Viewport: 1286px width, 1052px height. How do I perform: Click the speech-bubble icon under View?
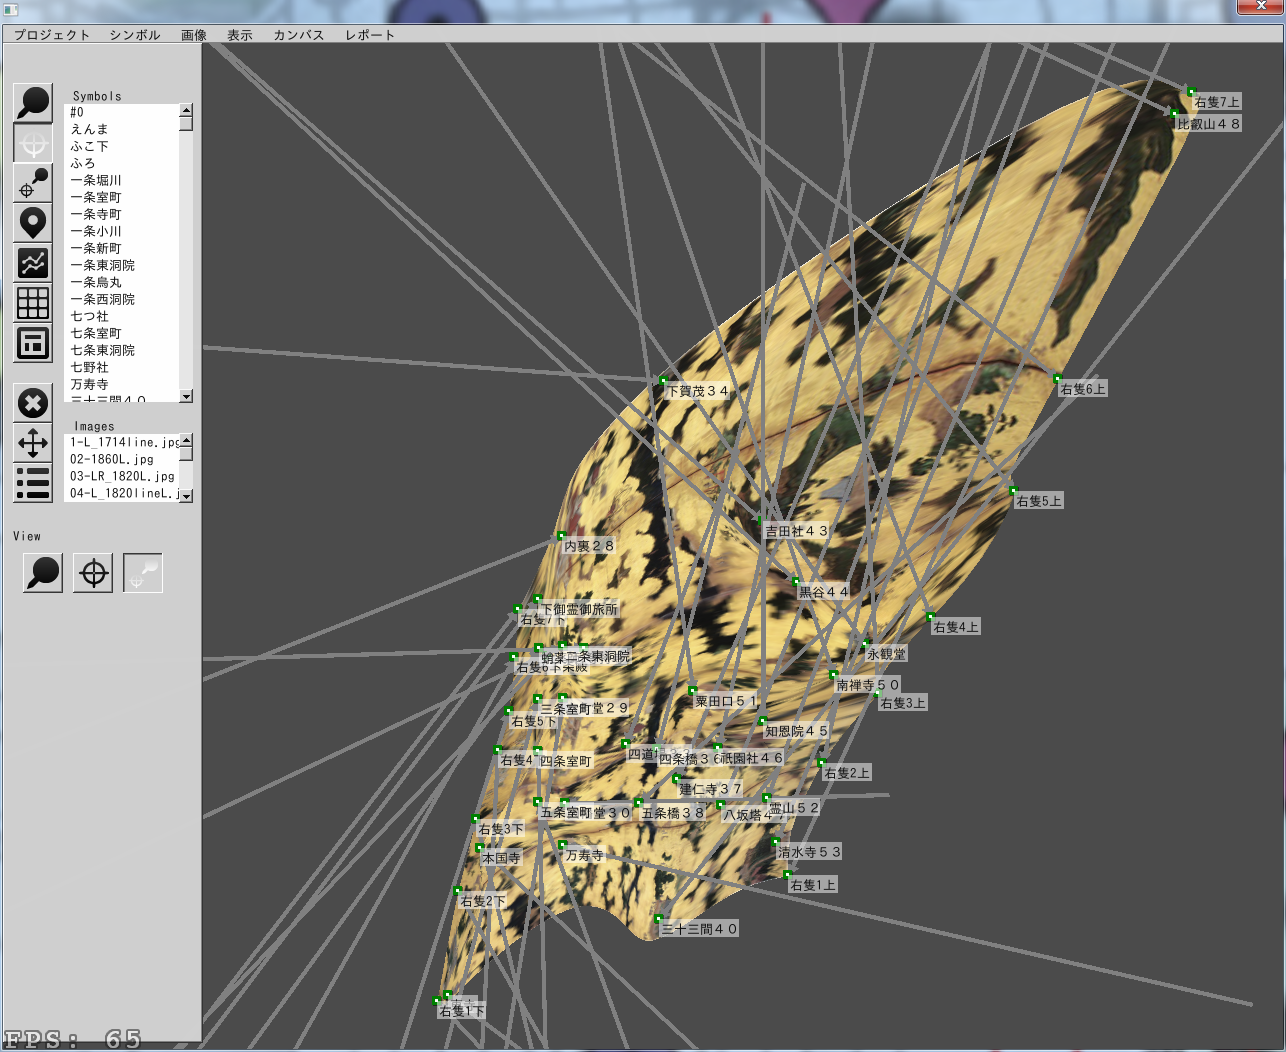point(43,573)
